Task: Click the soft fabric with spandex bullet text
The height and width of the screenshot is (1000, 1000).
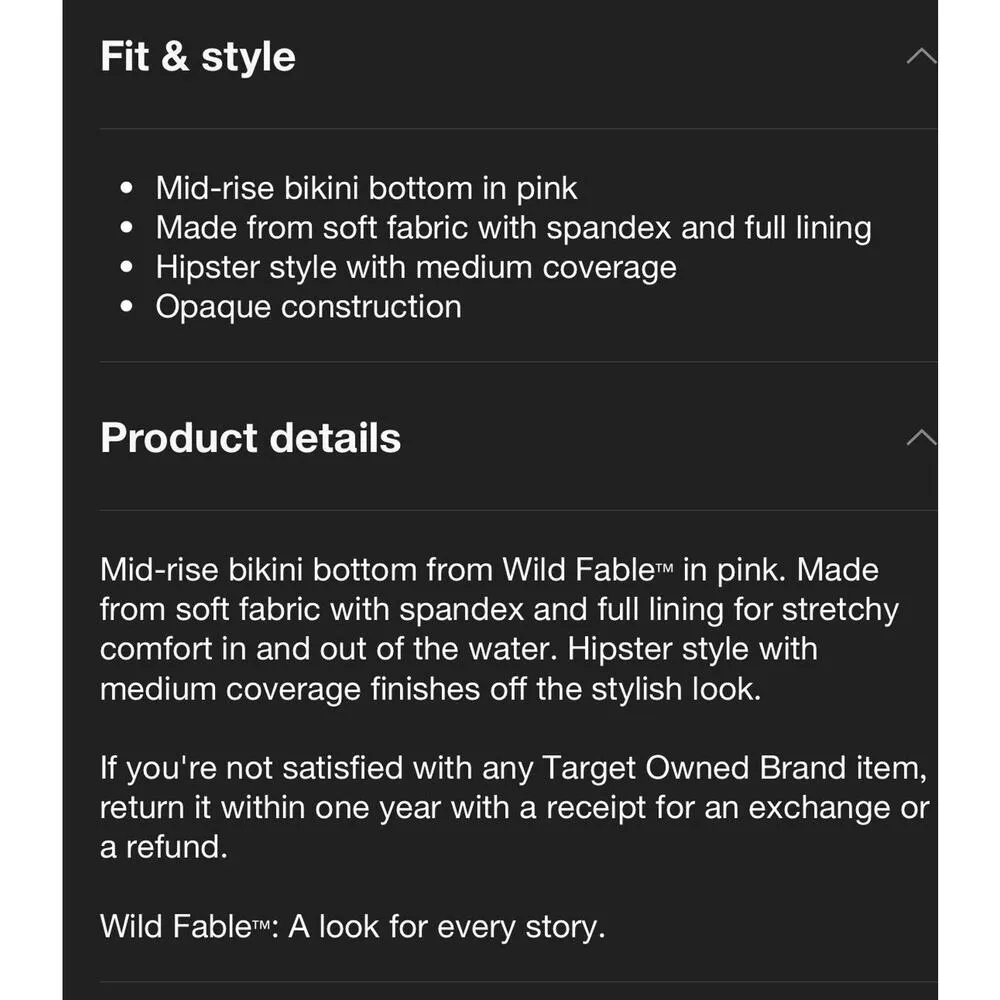Action: (513, 228)
